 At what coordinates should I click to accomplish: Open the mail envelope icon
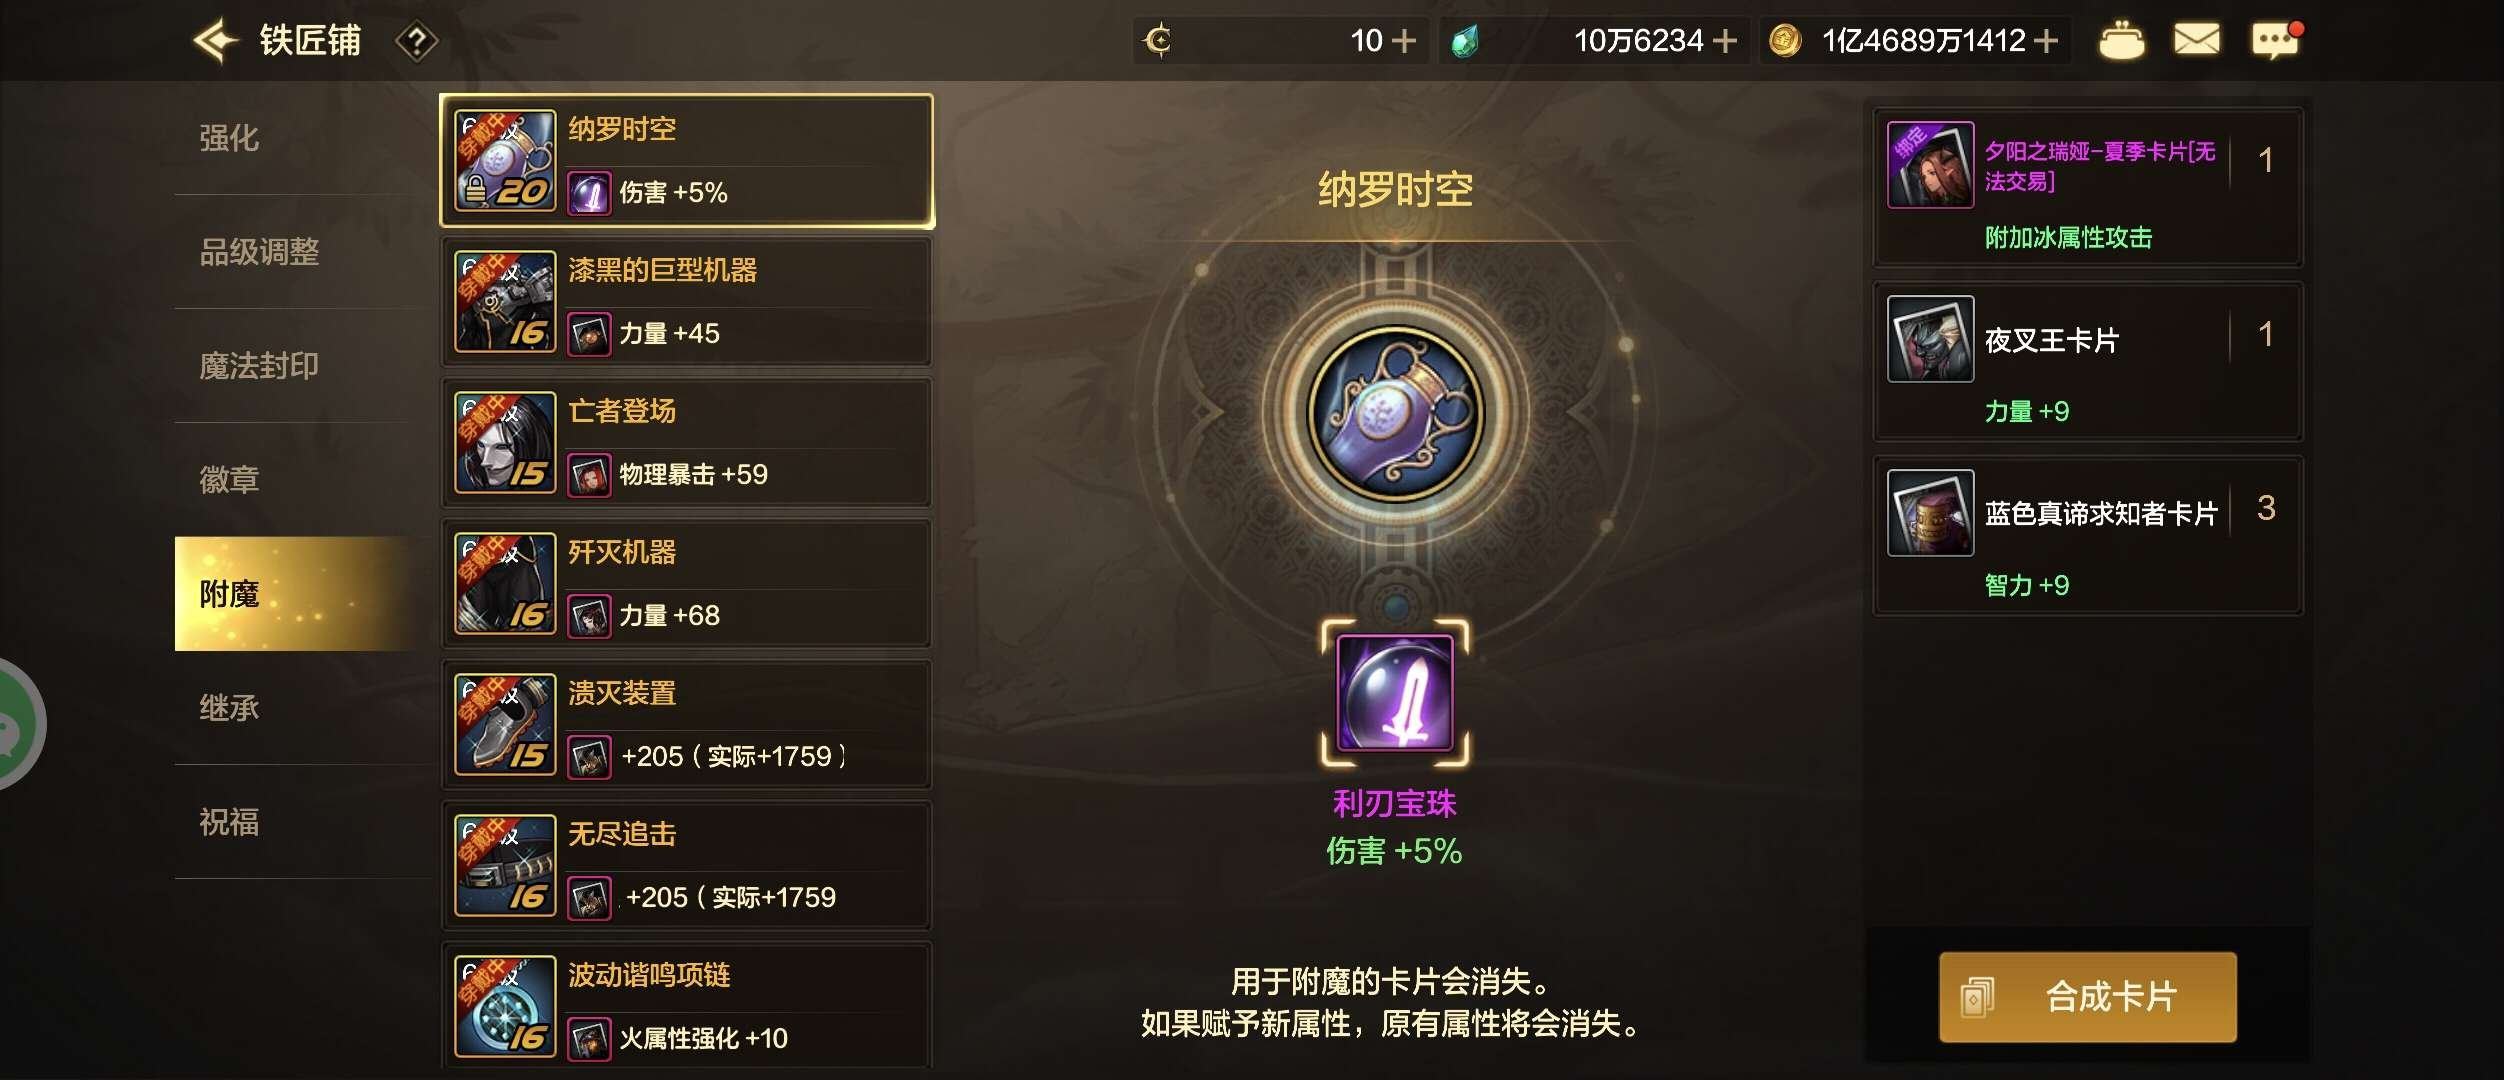(x=2196, y=40)
